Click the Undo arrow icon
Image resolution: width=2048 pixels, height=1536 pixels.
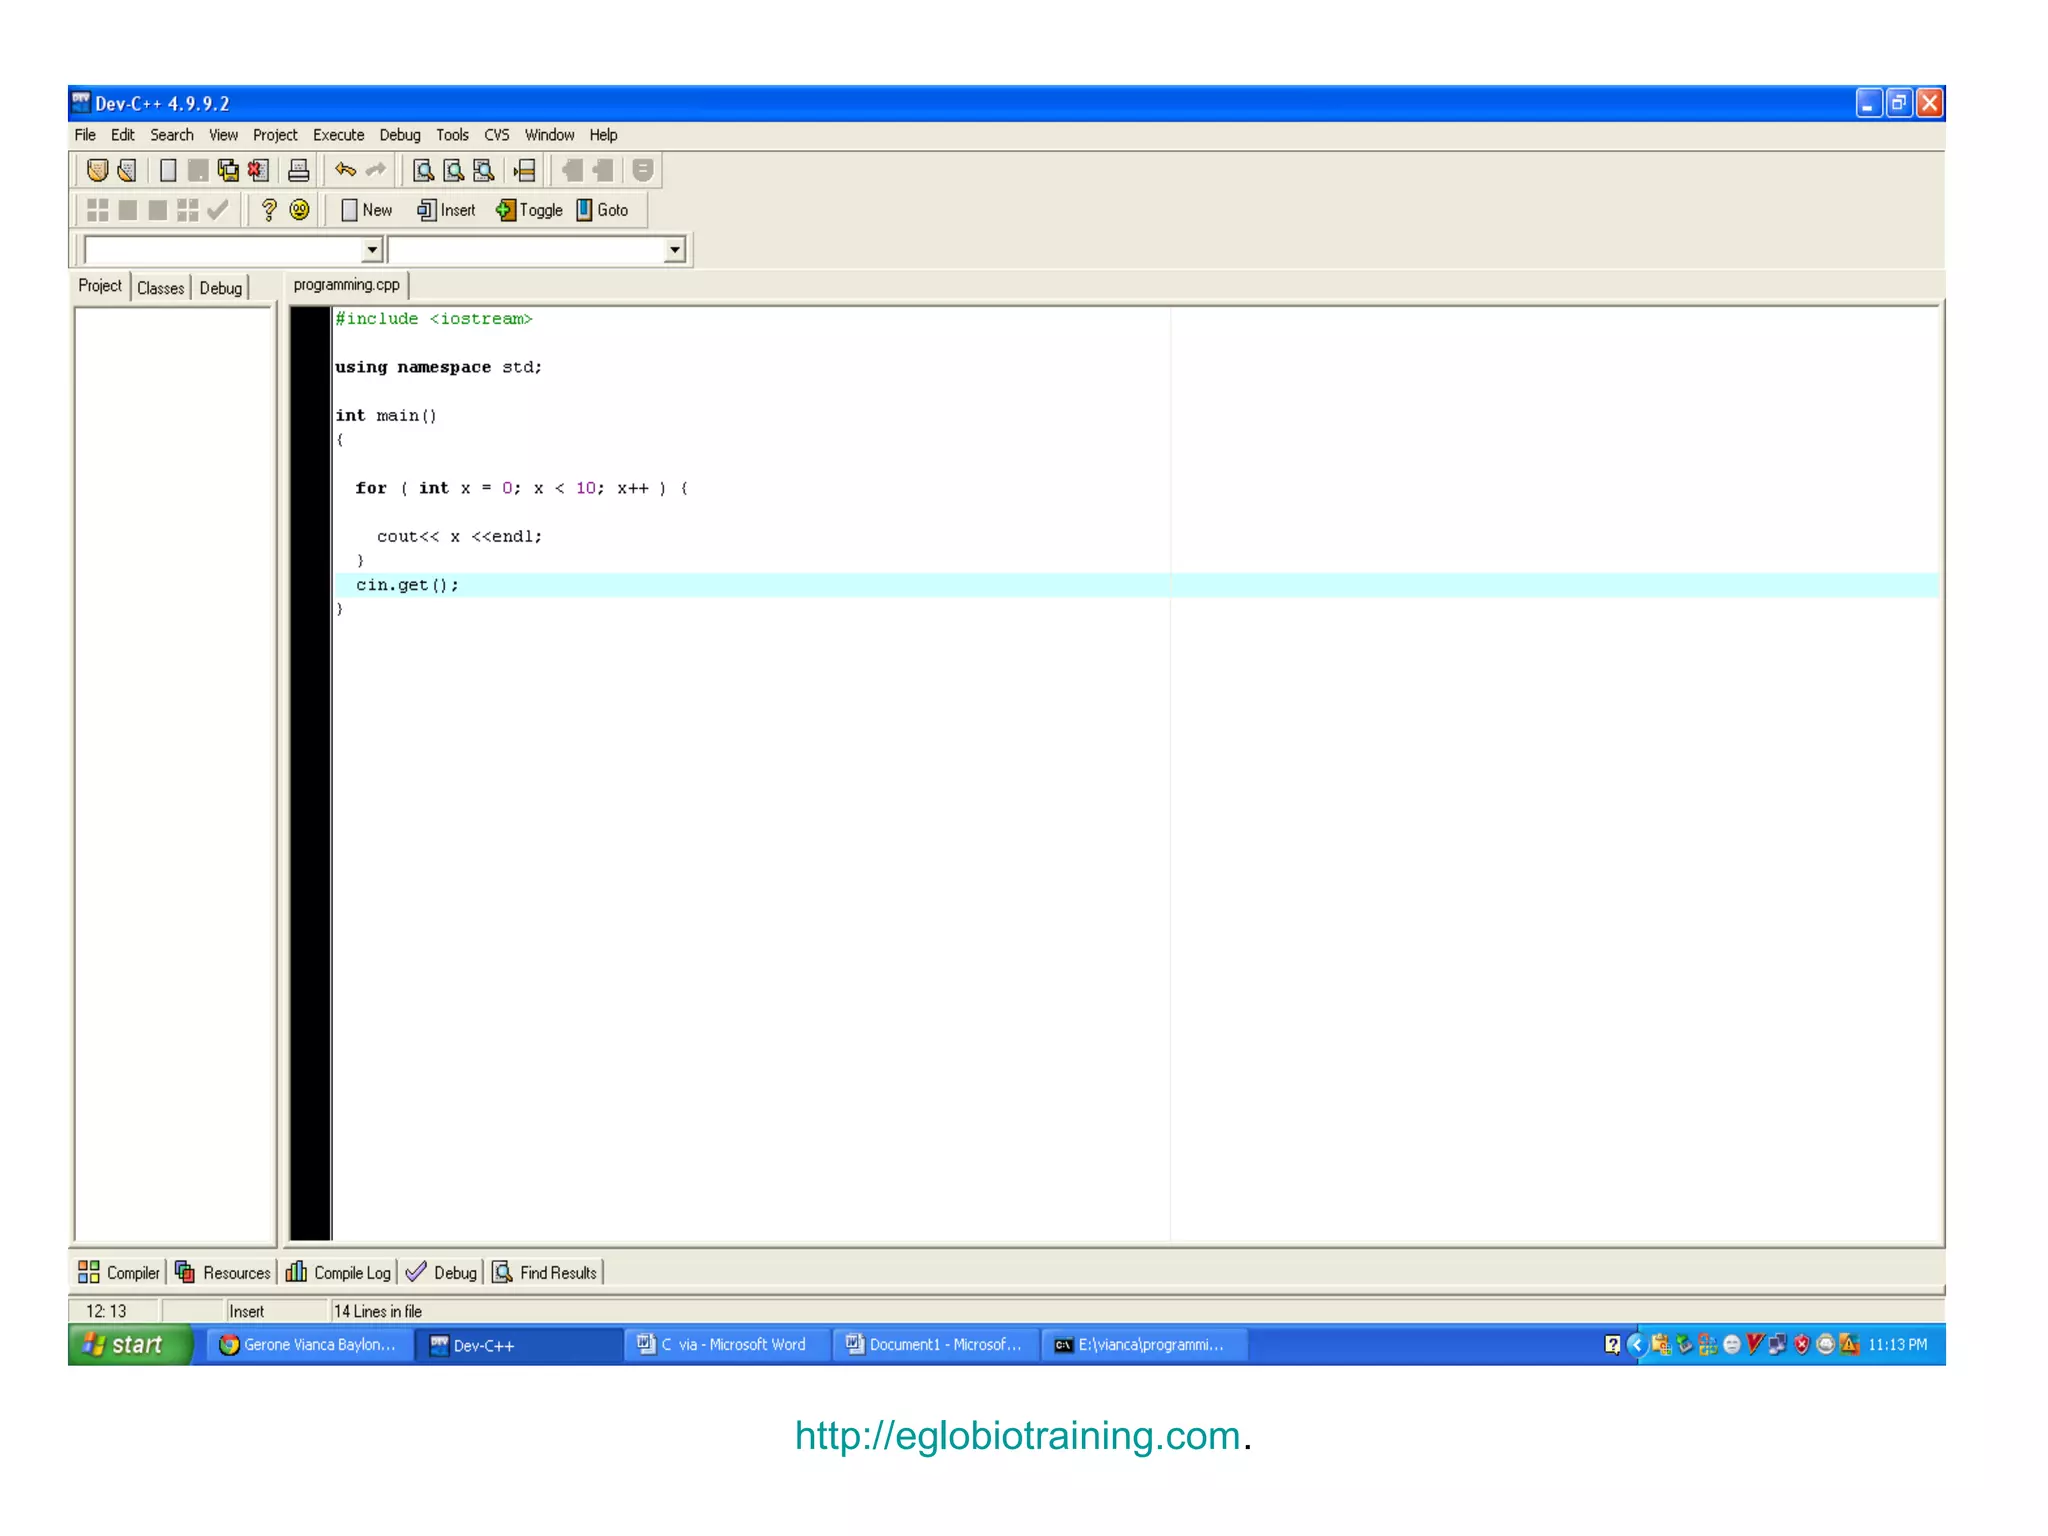(346, 171)
